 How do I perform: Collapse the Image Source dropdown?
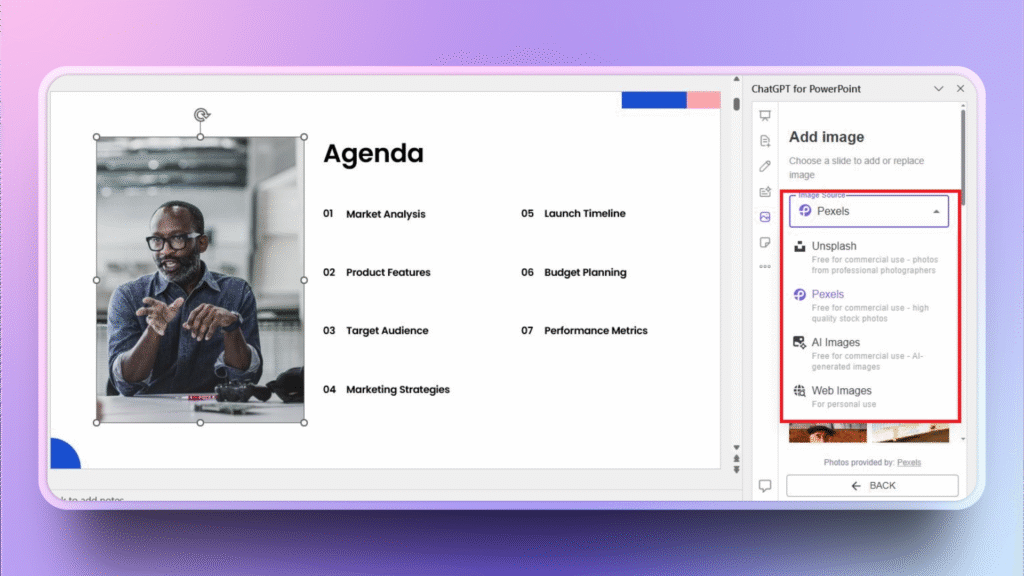[936, 212]
